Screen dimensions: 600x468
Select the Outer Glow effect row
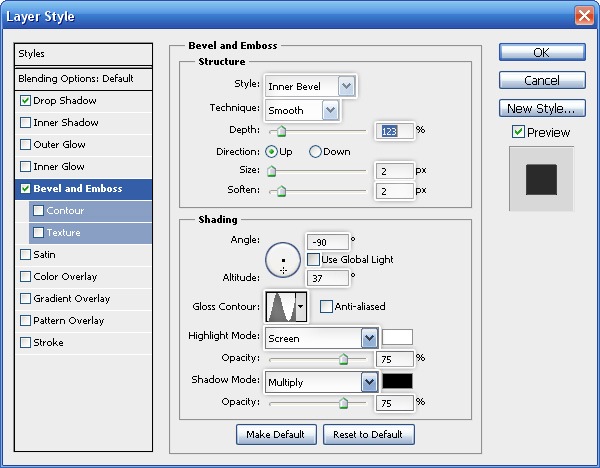pyautogui.click(x=83, y=145)
